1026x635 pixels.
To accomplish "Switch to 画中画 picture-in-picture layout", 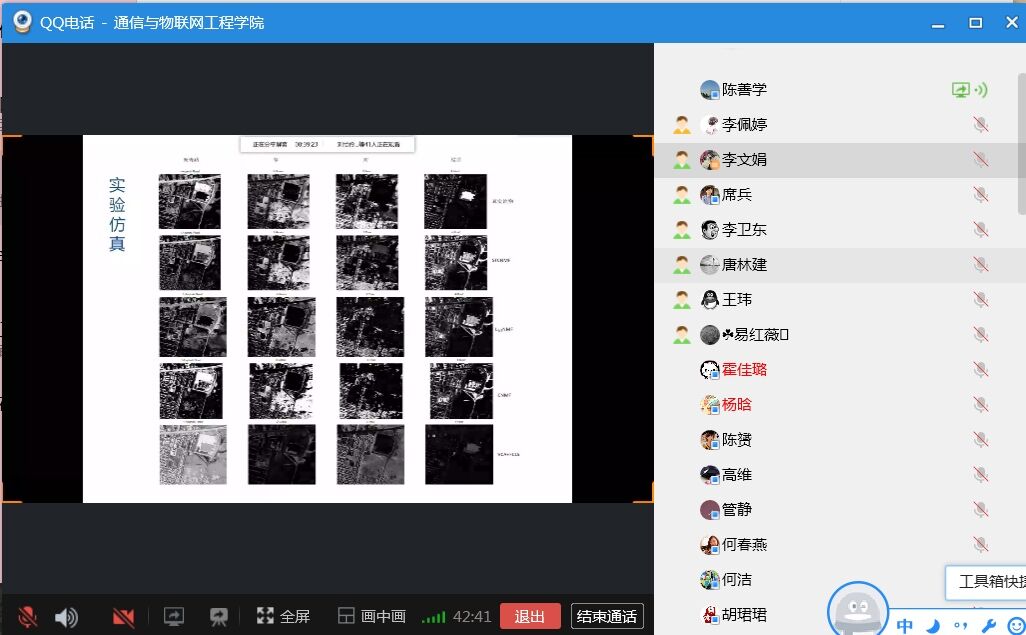I will coord(371,617).
